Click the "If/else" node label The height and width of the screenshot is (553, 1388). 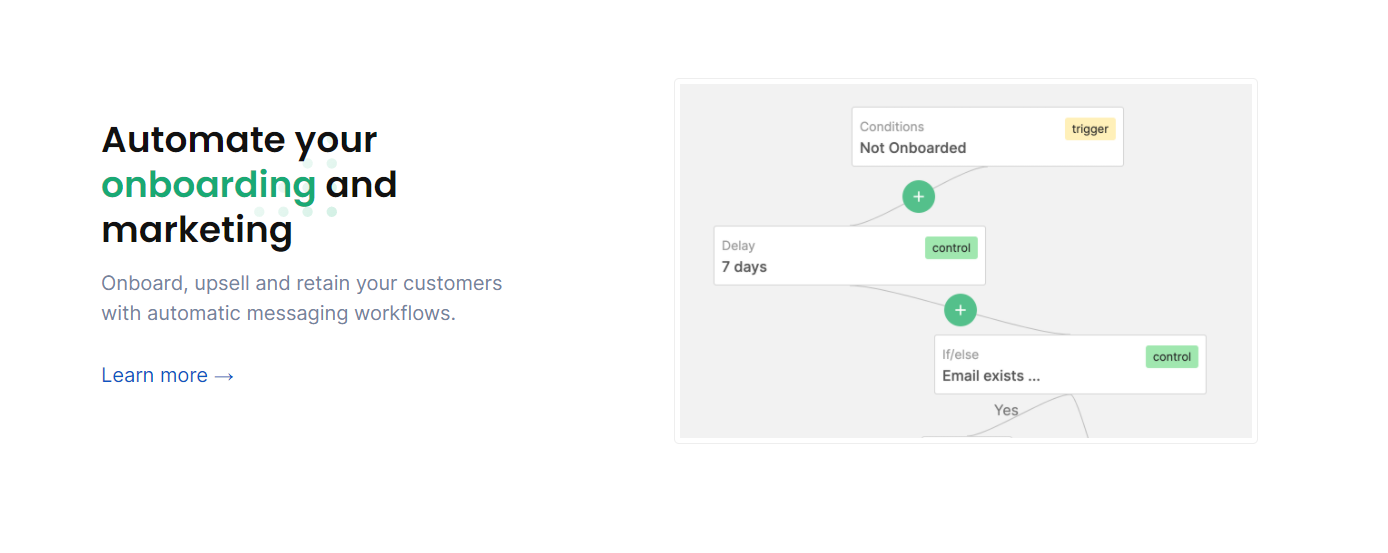point(960,355)
